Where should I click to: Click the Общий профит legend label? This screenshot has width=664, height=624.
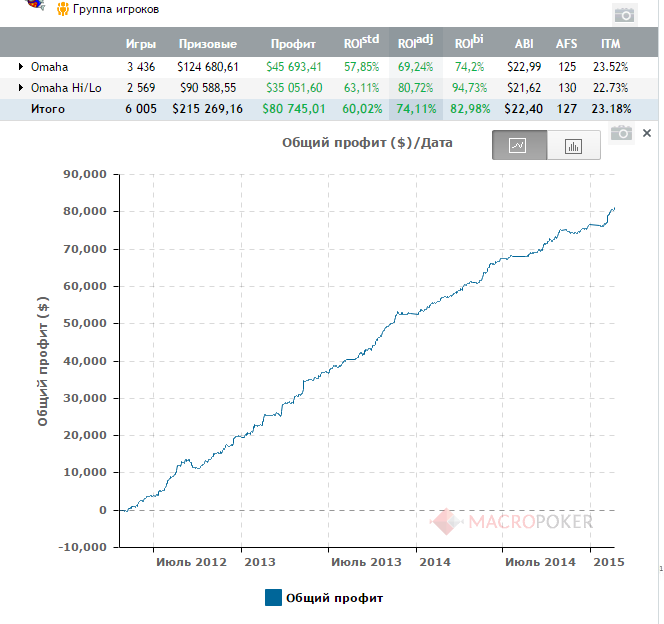tap(334, 598)
